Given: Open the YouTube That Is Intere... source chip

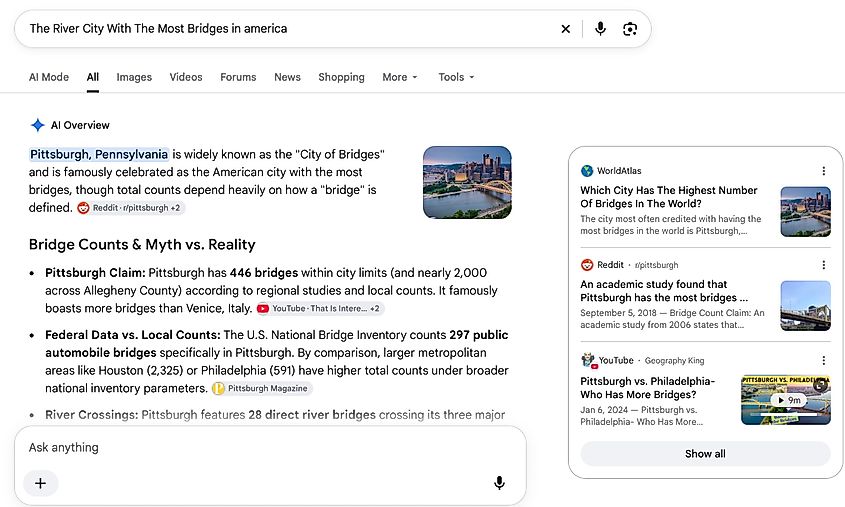Looking at the screenshot, I should point(320,309).
